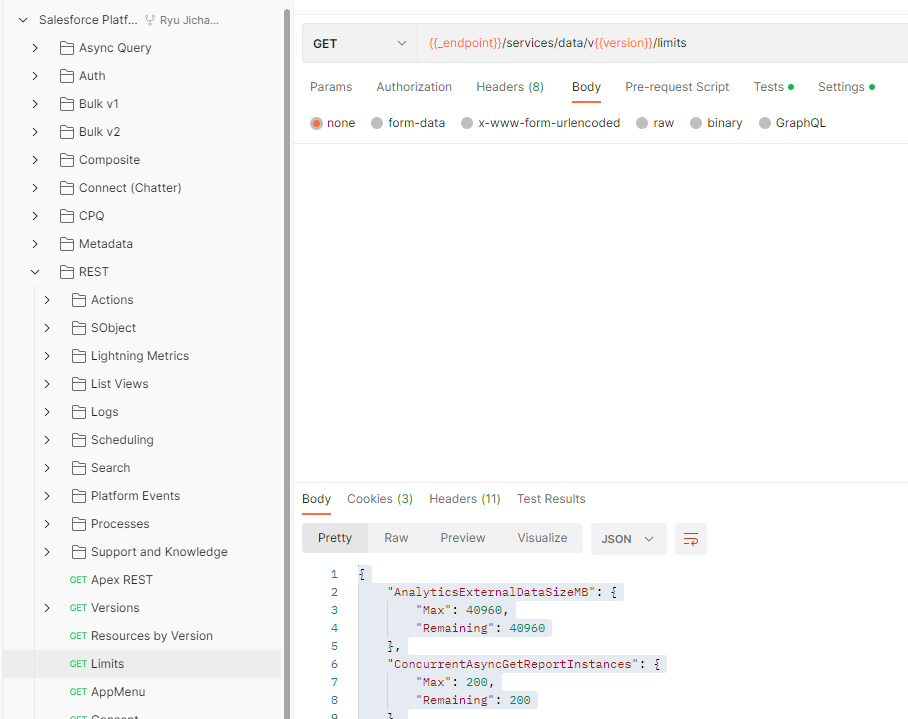This screenshot has height=719, width=908.
Task: Click the Bulk v2 folder icon
Action: (67, 132)
